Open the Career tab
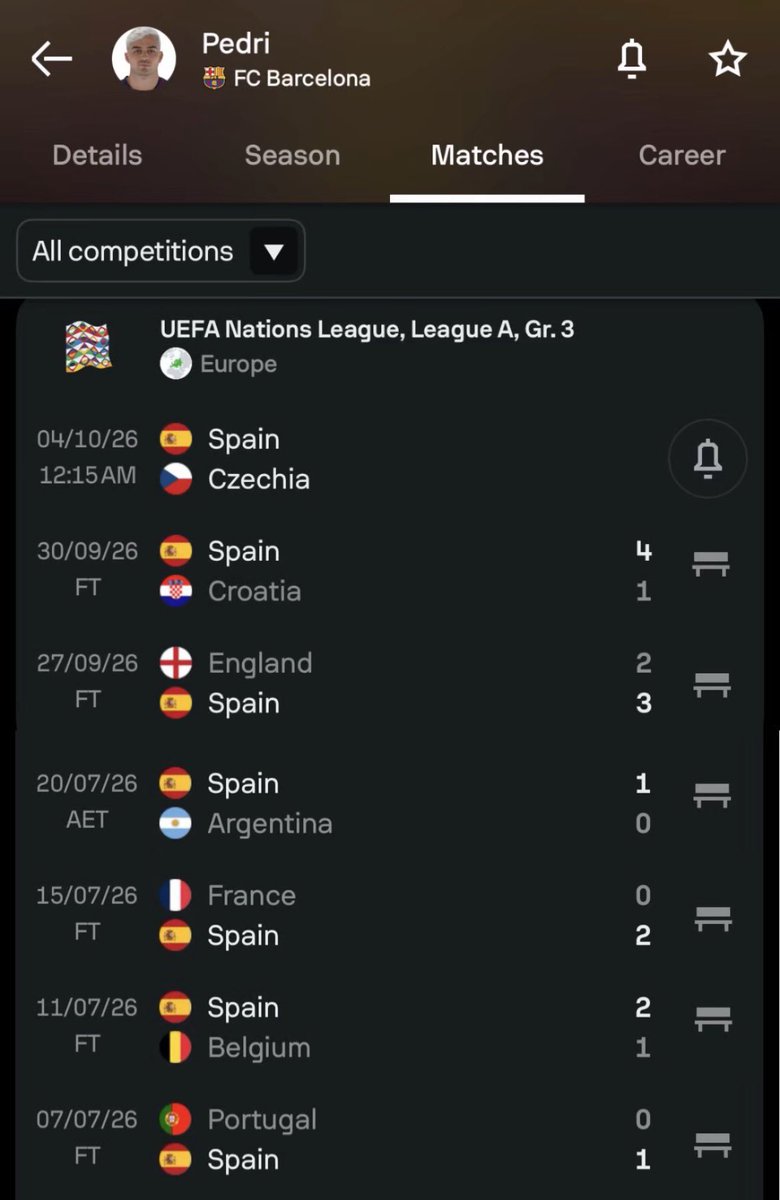Viewport: 780px width, 1200px height. point(682,155)
